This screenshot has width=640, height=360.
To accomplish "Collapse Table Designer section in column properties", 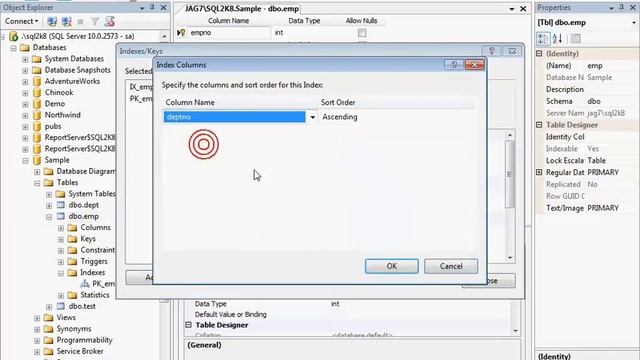I will coord(189,325).
